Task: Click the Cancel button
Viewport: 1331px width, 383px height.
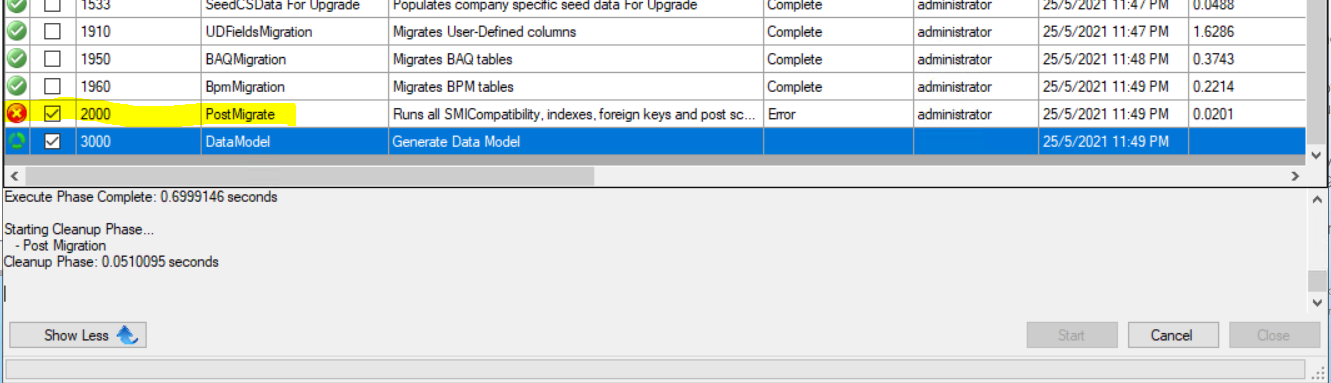Action: (x=1173, y=335)
